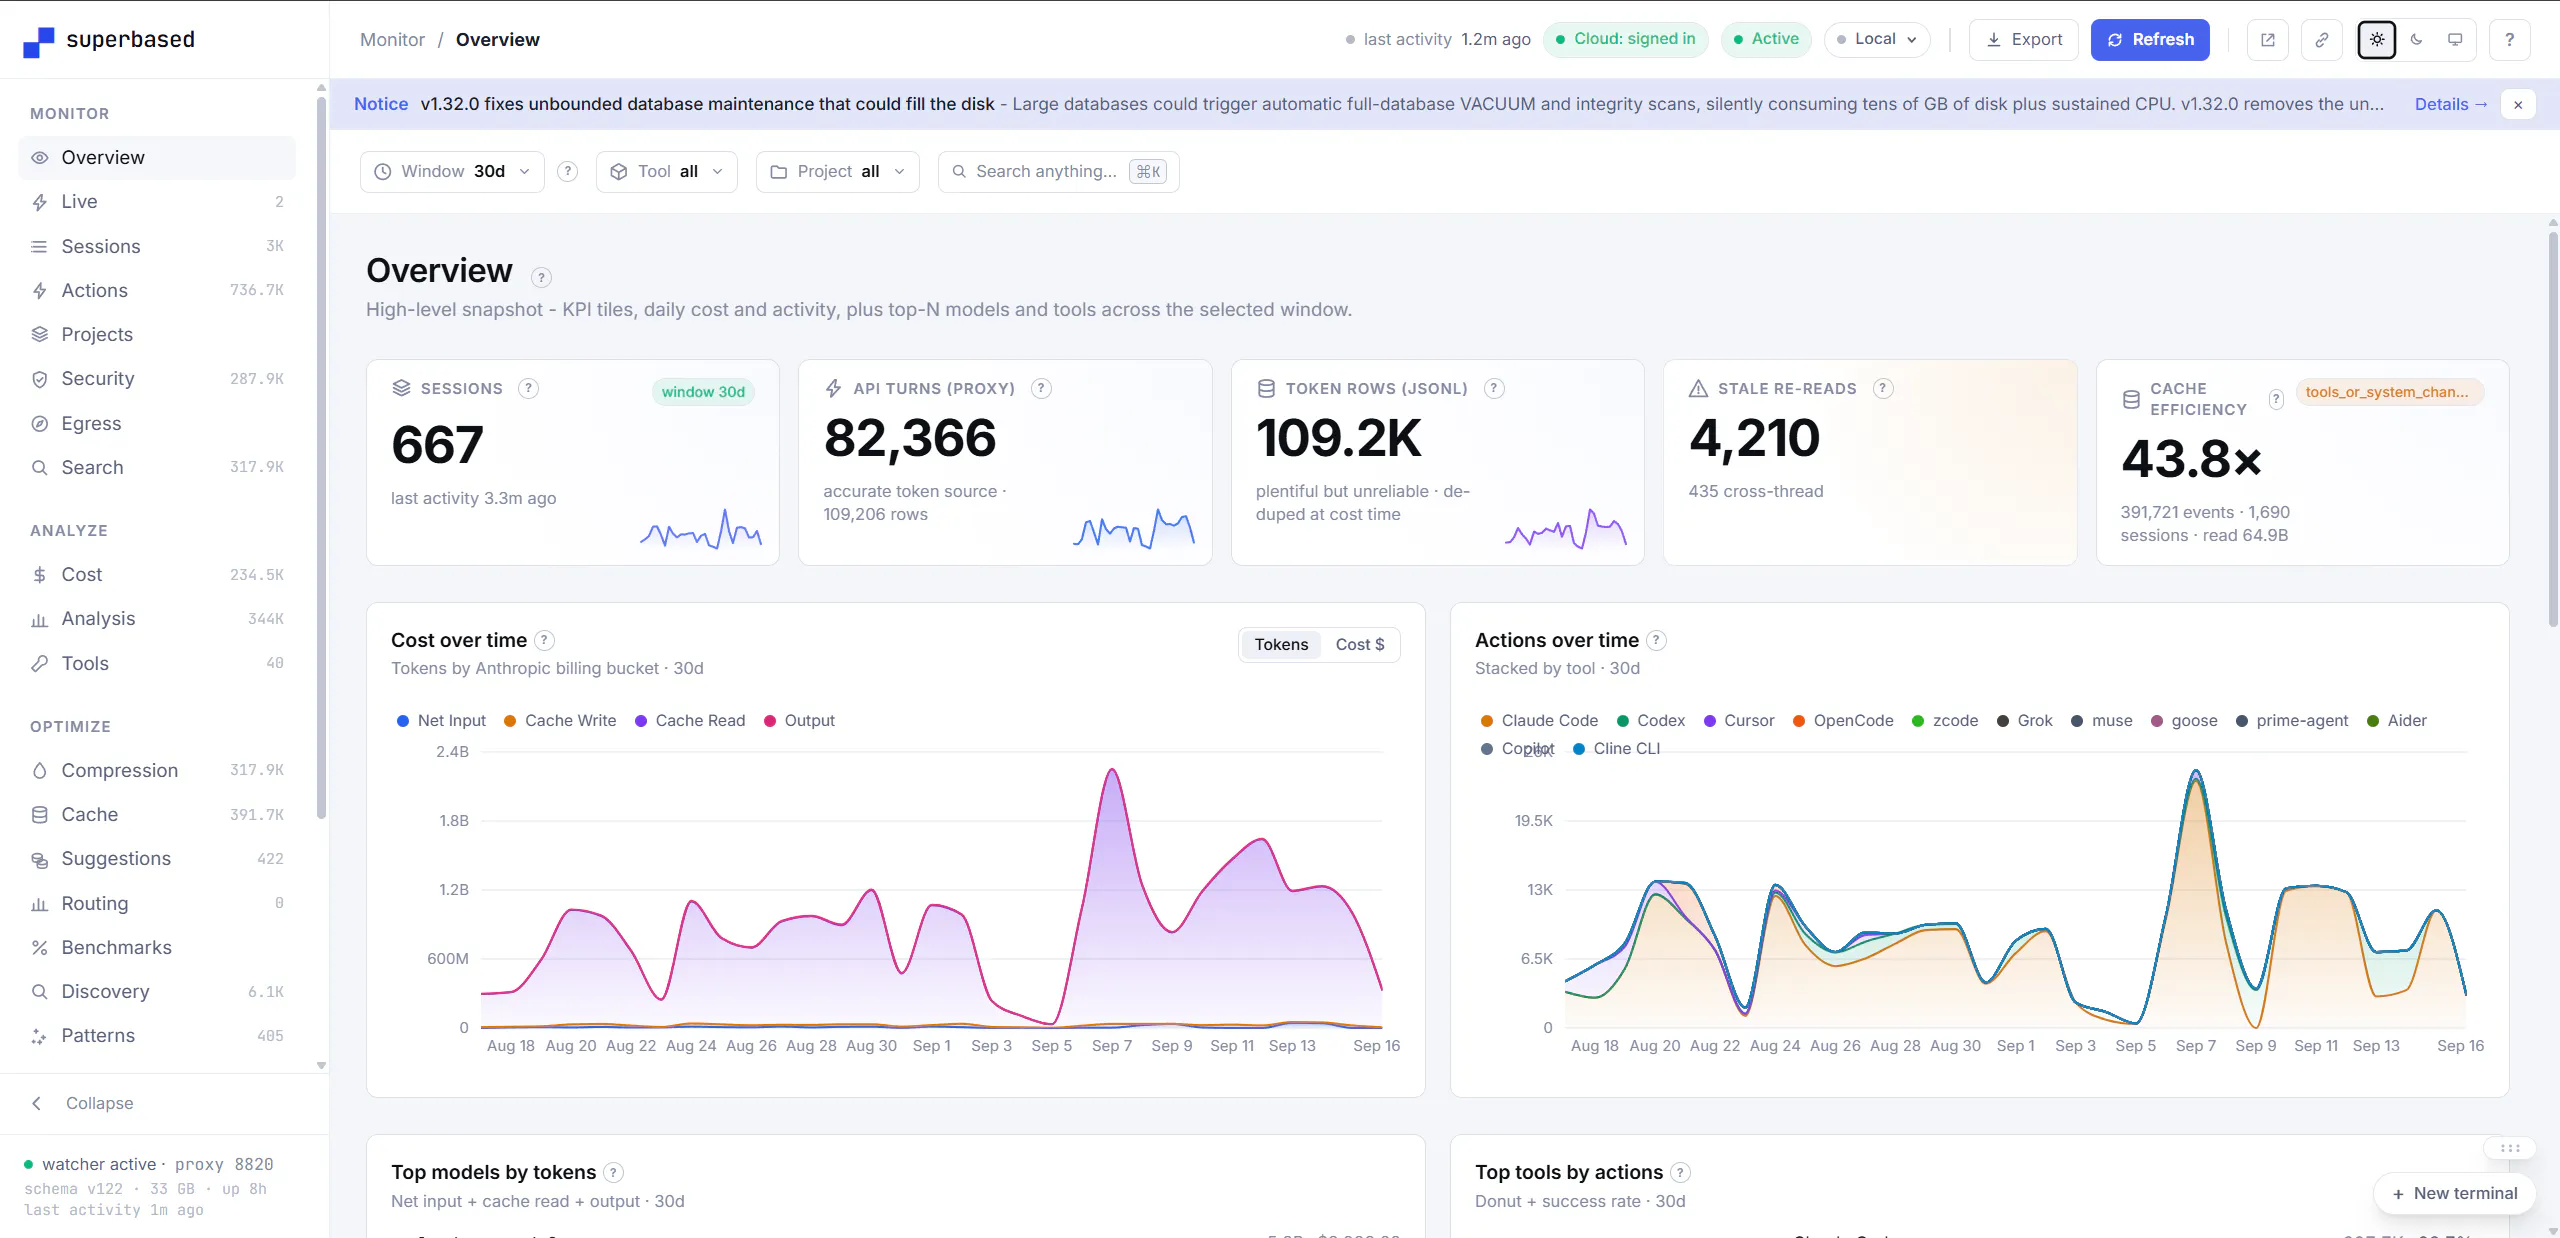The image size is (2560, 1238).
Task: Click the Net Input blue legend swatch
Action: (x=403, y=721)
